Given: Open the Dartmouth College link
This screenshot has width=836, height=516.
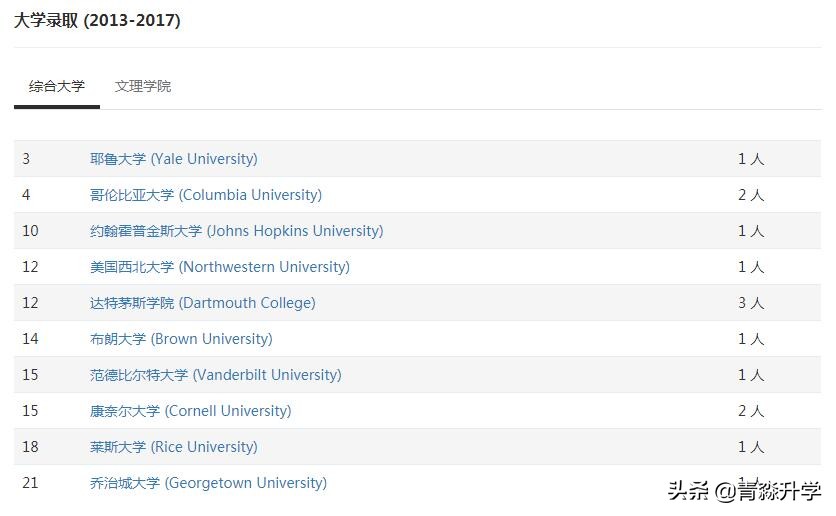Looking at the screenshot, I should 202,303.
